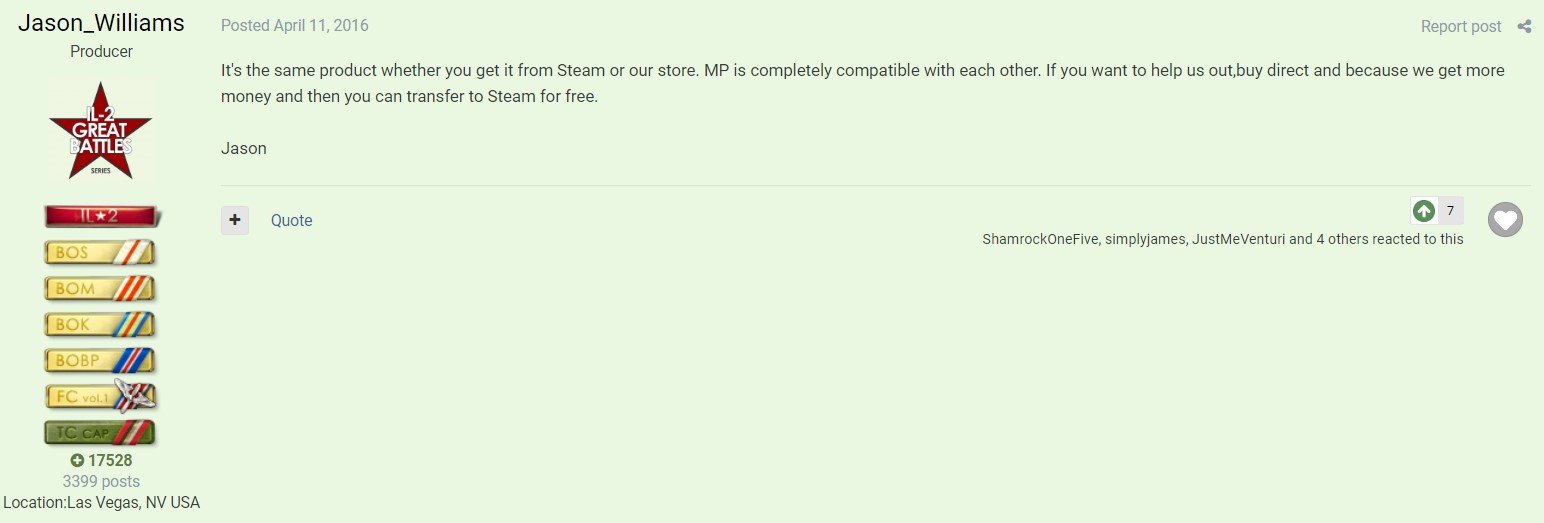Screen dimensions: 1544x523
Task: Open the Report post link
Action: [x=1460, y=27]
